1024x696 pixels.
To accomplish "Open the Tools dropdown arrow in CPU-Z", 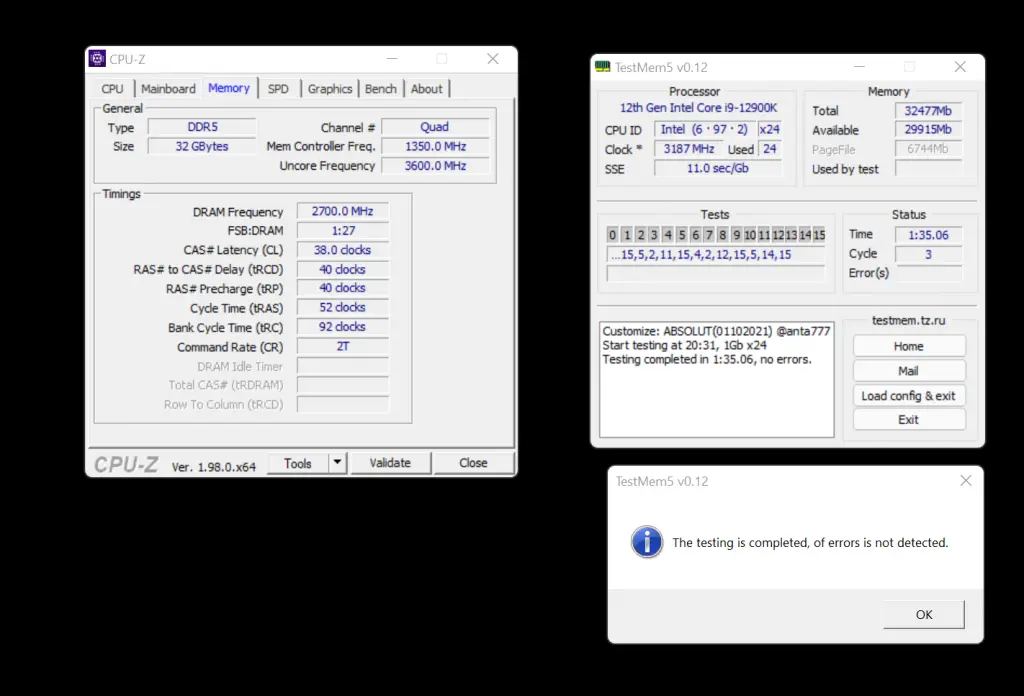I will coord(337,462).
